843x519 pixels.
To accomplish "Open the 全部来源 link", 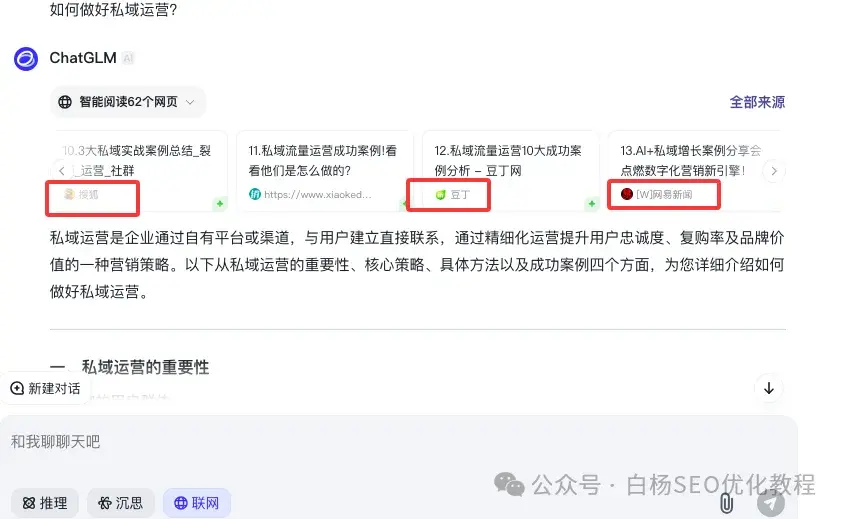I will pos(757,102).
